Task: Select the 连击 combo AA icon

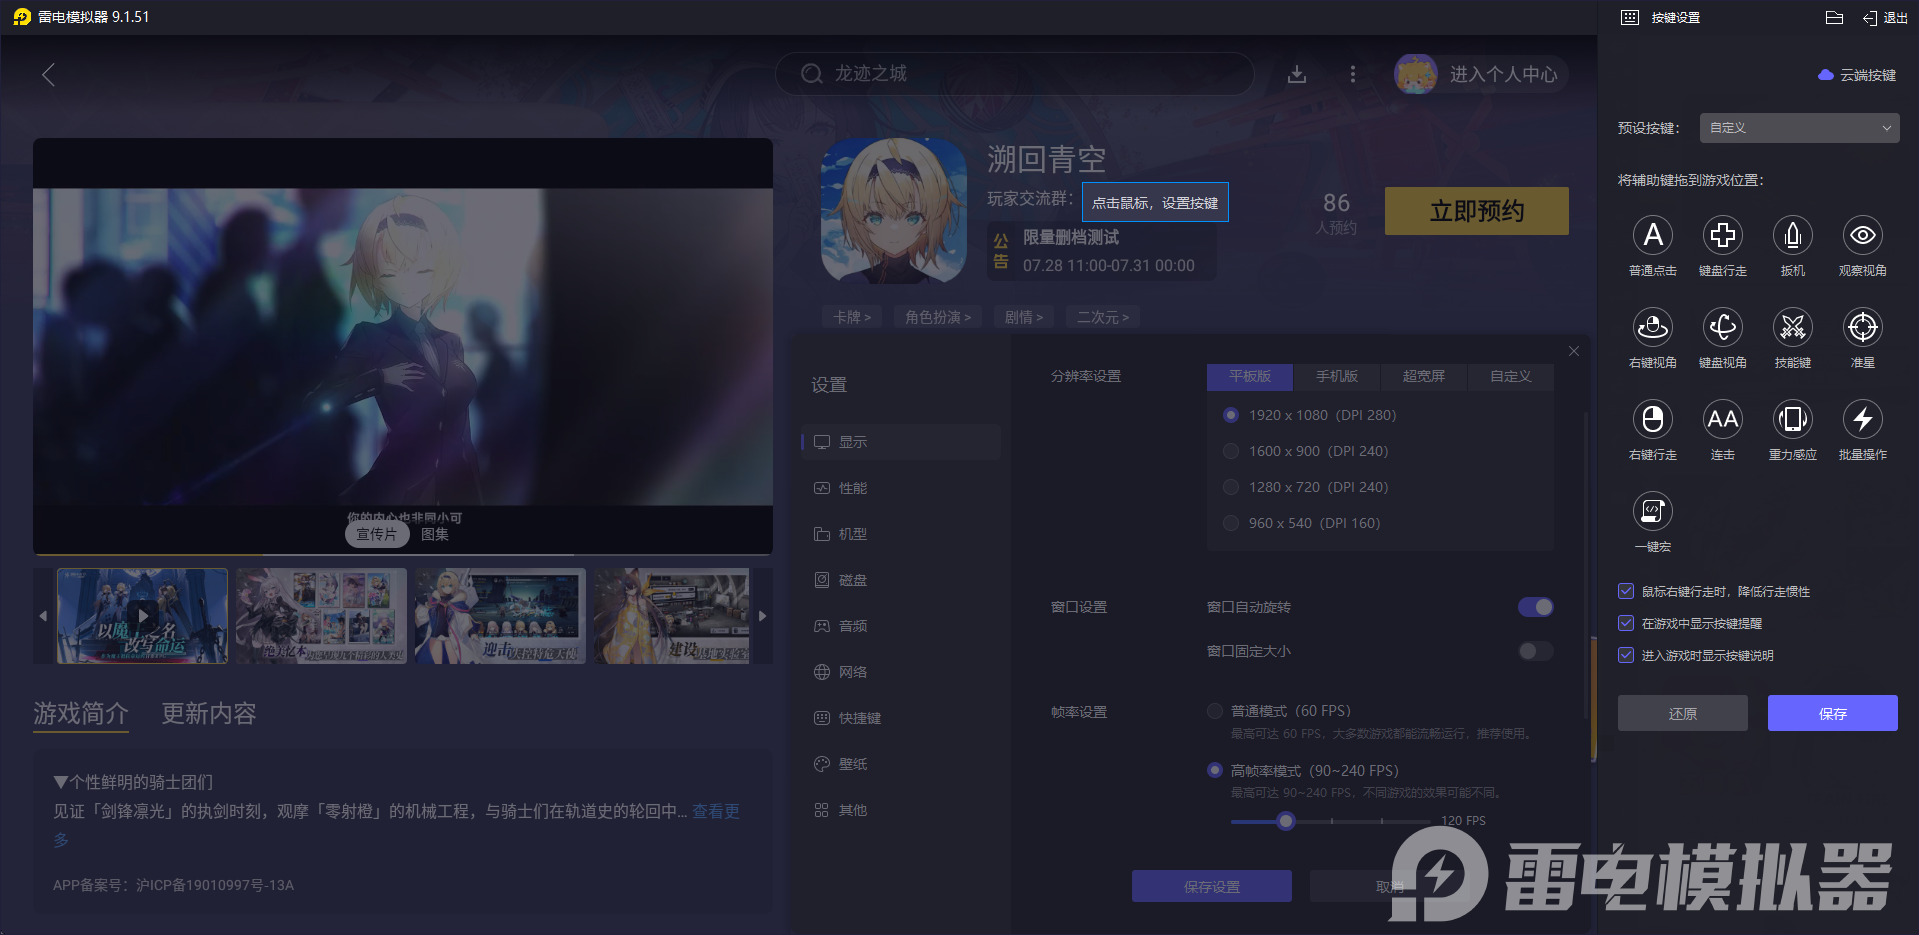Action: point(1722,419)
